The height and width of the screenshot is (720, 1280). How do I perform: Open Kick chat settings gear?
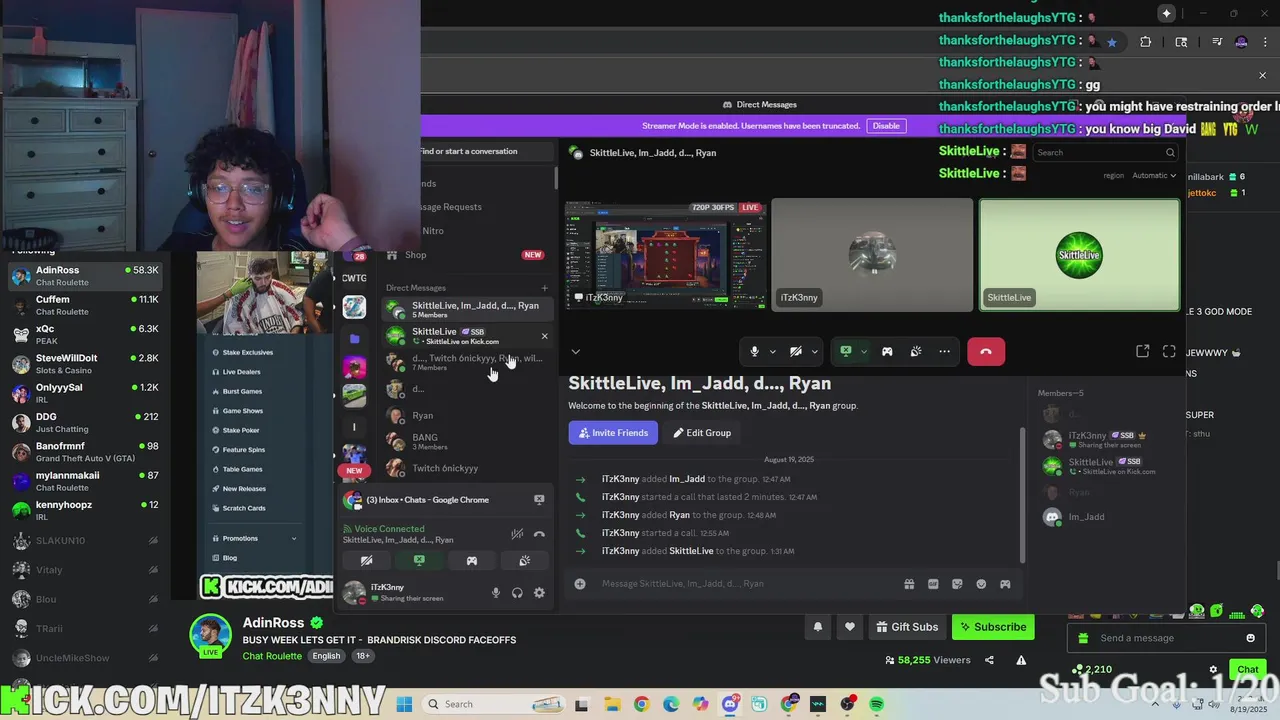click(x=1213, y=670)
